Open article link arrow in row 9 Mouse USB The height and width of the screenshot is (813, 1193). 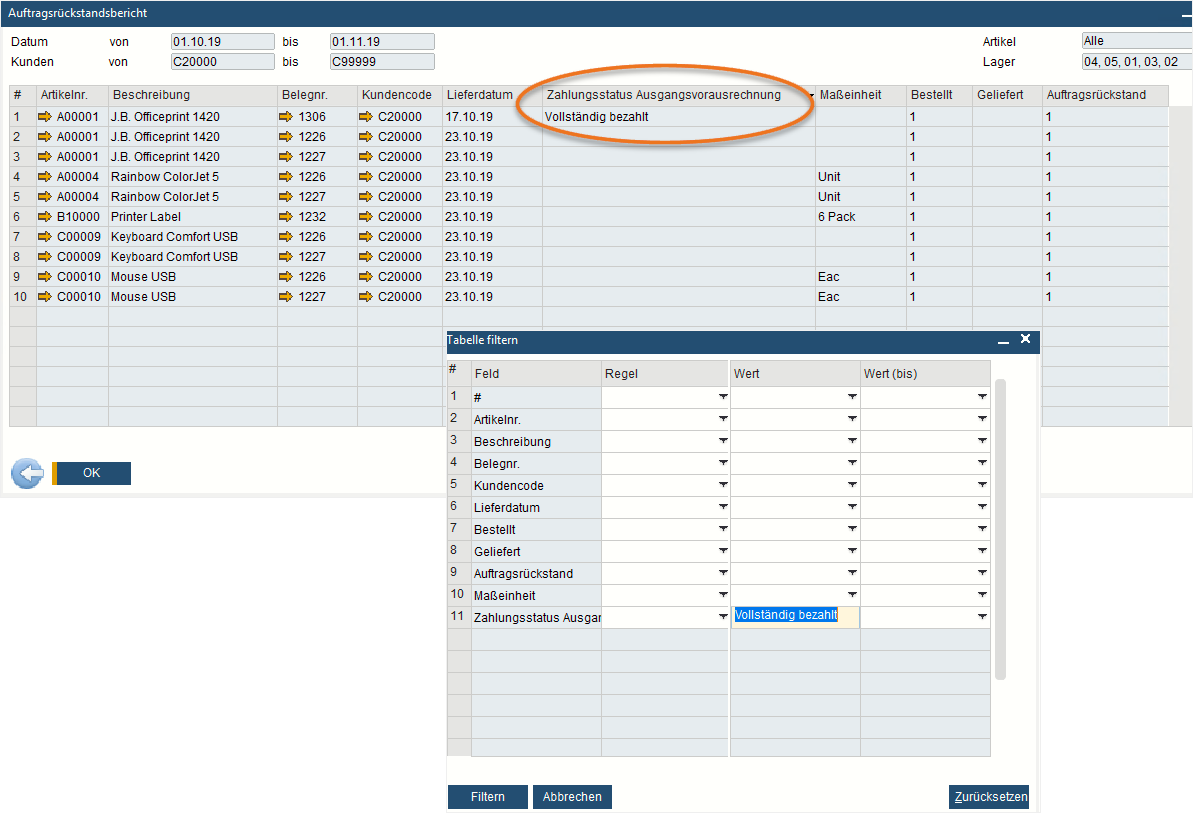tap(45, 277)
